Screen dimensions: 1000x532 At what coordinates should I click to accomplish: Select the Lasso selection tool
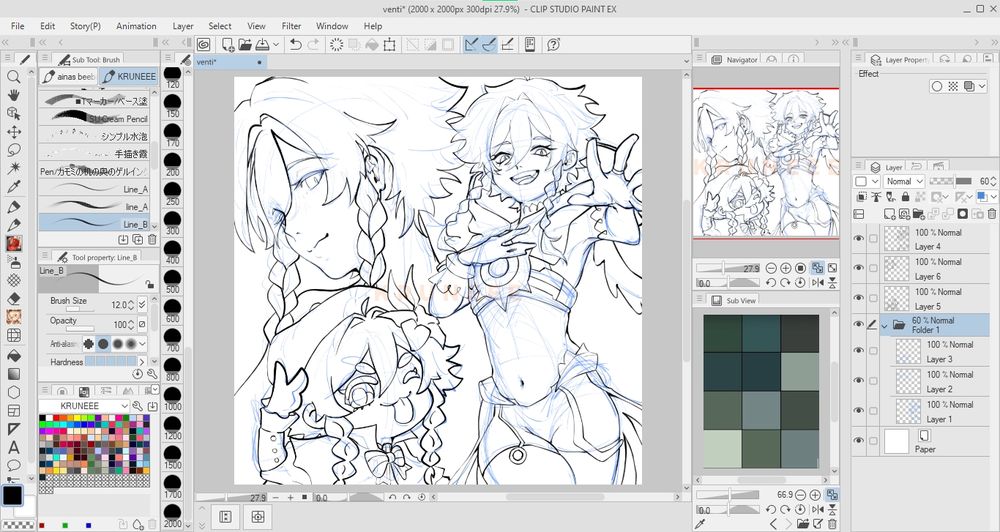[x=13, y=151]
